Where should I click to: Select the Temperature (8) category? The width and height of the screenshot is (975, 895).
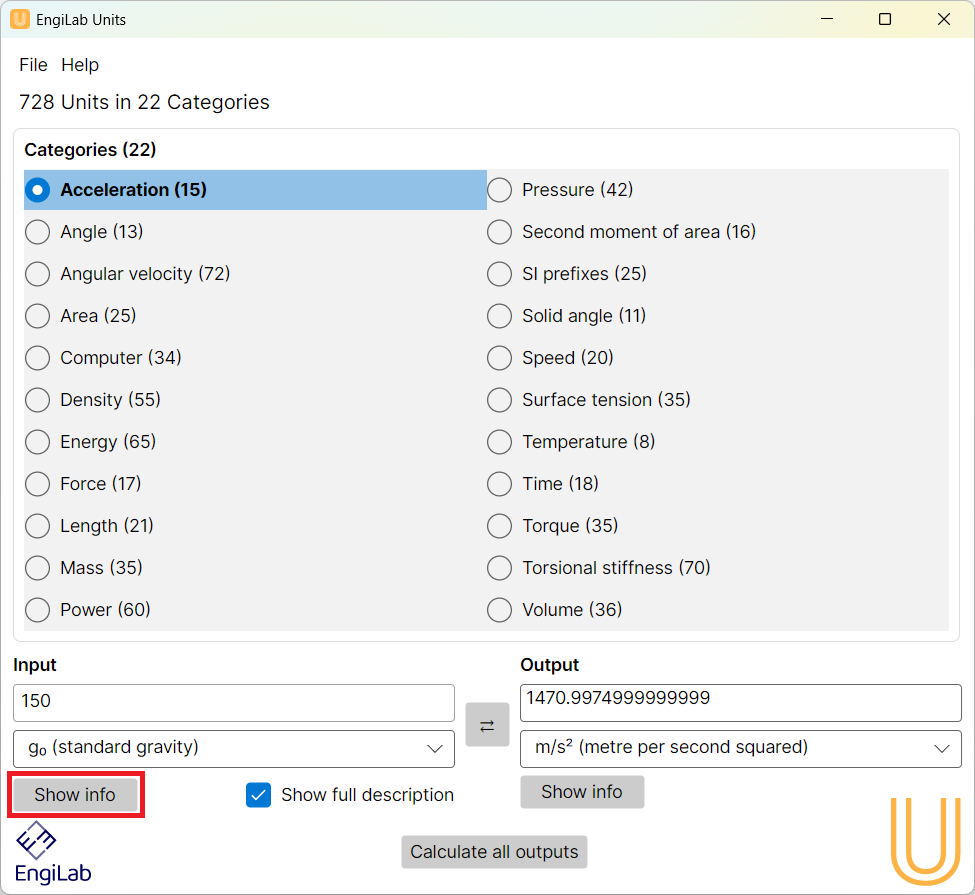click(500, 442)
